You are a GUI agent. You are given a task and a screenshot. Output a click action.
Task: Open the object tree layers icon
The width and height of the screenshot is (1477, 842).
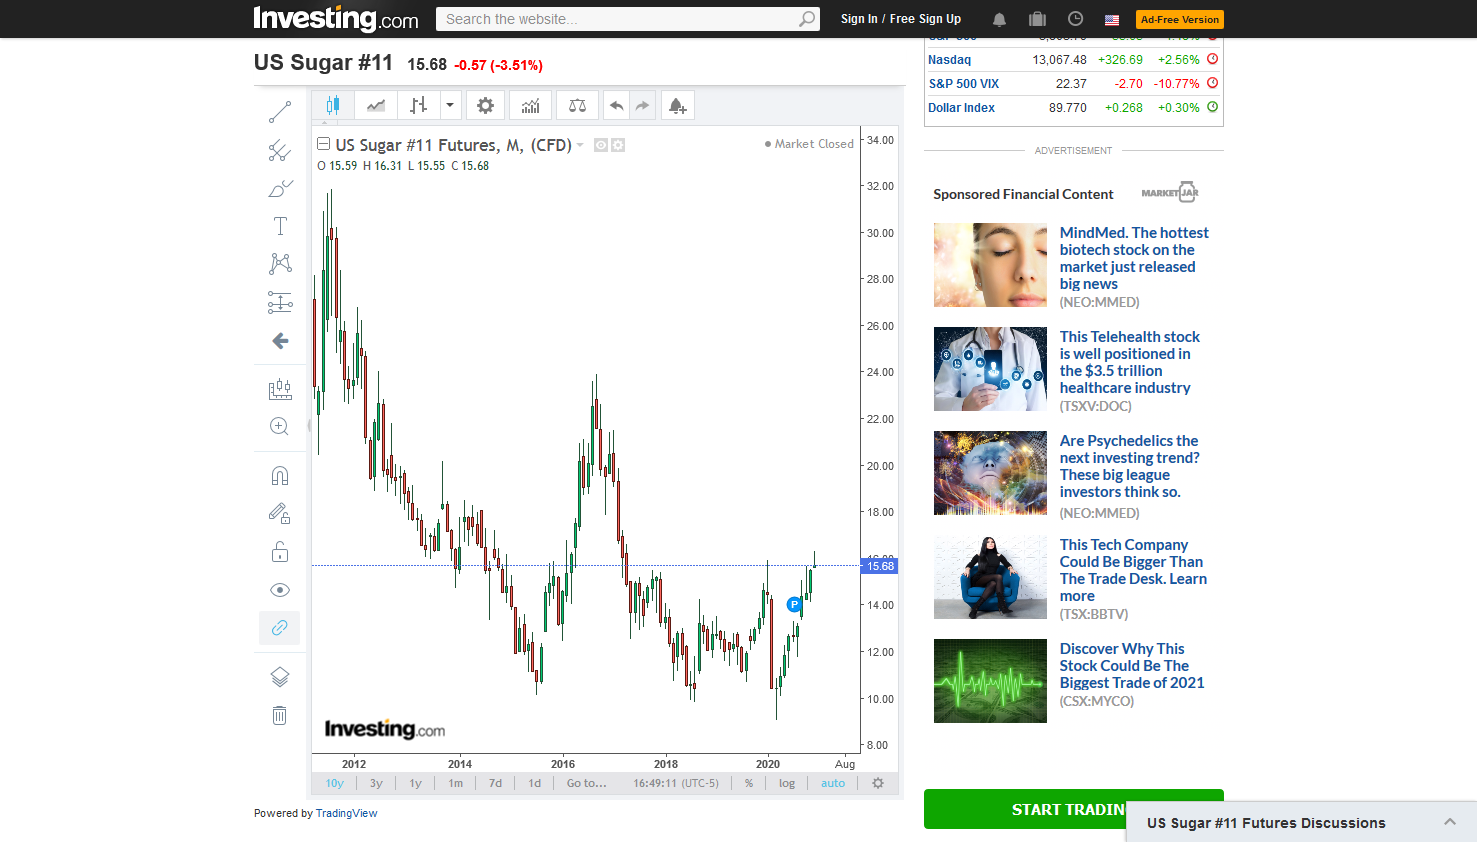pos(280,677)
